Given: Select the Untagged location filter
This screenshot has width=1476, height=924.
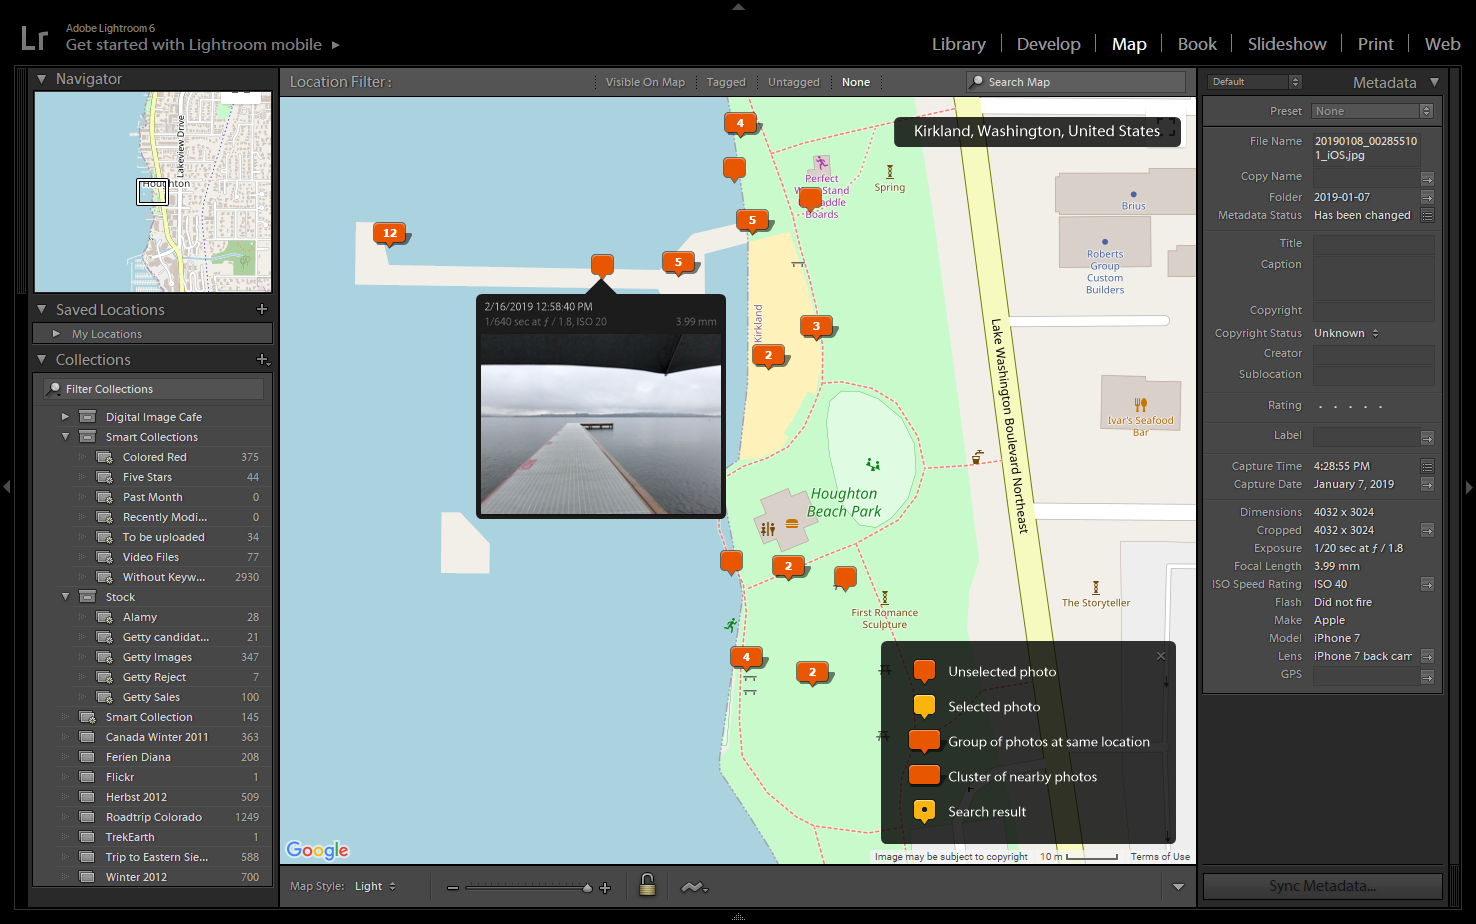Looking at the screenshot, I should click(x=793, y=82).
